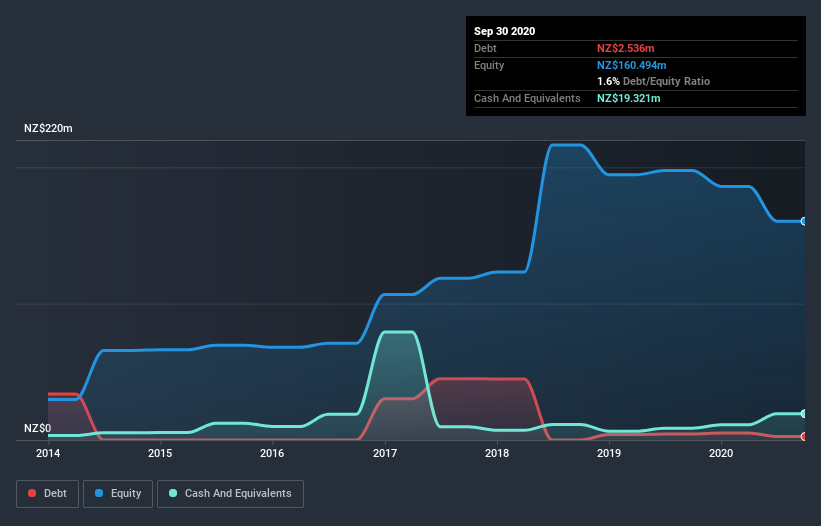This screenshot has height=526, width=821.
Task: Click the 2016 x-axis label
Action: [272, 453]
